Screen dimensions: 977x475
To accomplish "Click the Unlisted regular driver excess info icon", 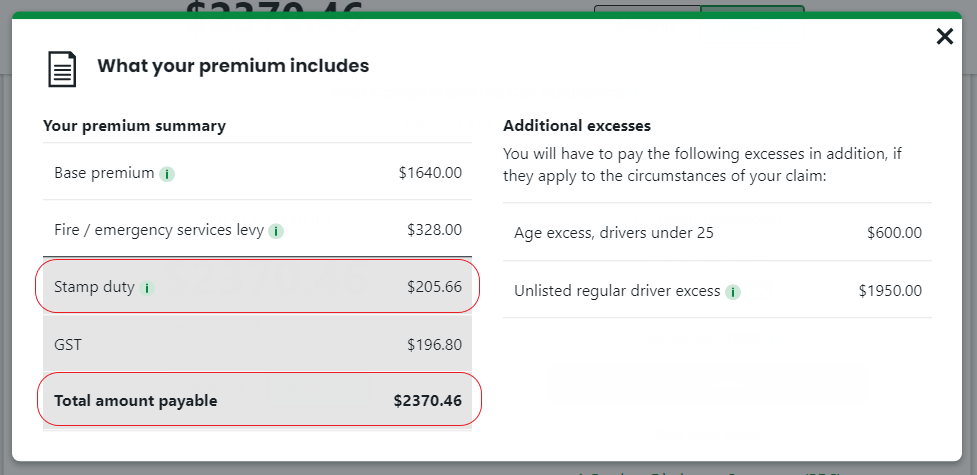I will [733, 292].
